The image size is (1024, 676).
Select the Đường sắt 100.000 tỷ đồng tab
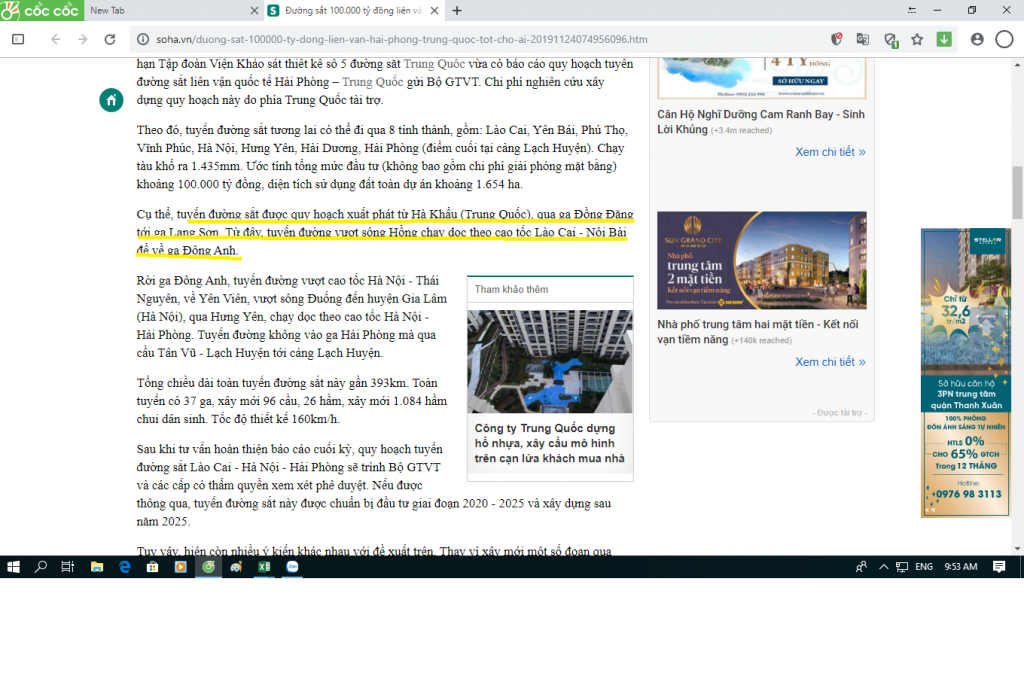(353, 10)
